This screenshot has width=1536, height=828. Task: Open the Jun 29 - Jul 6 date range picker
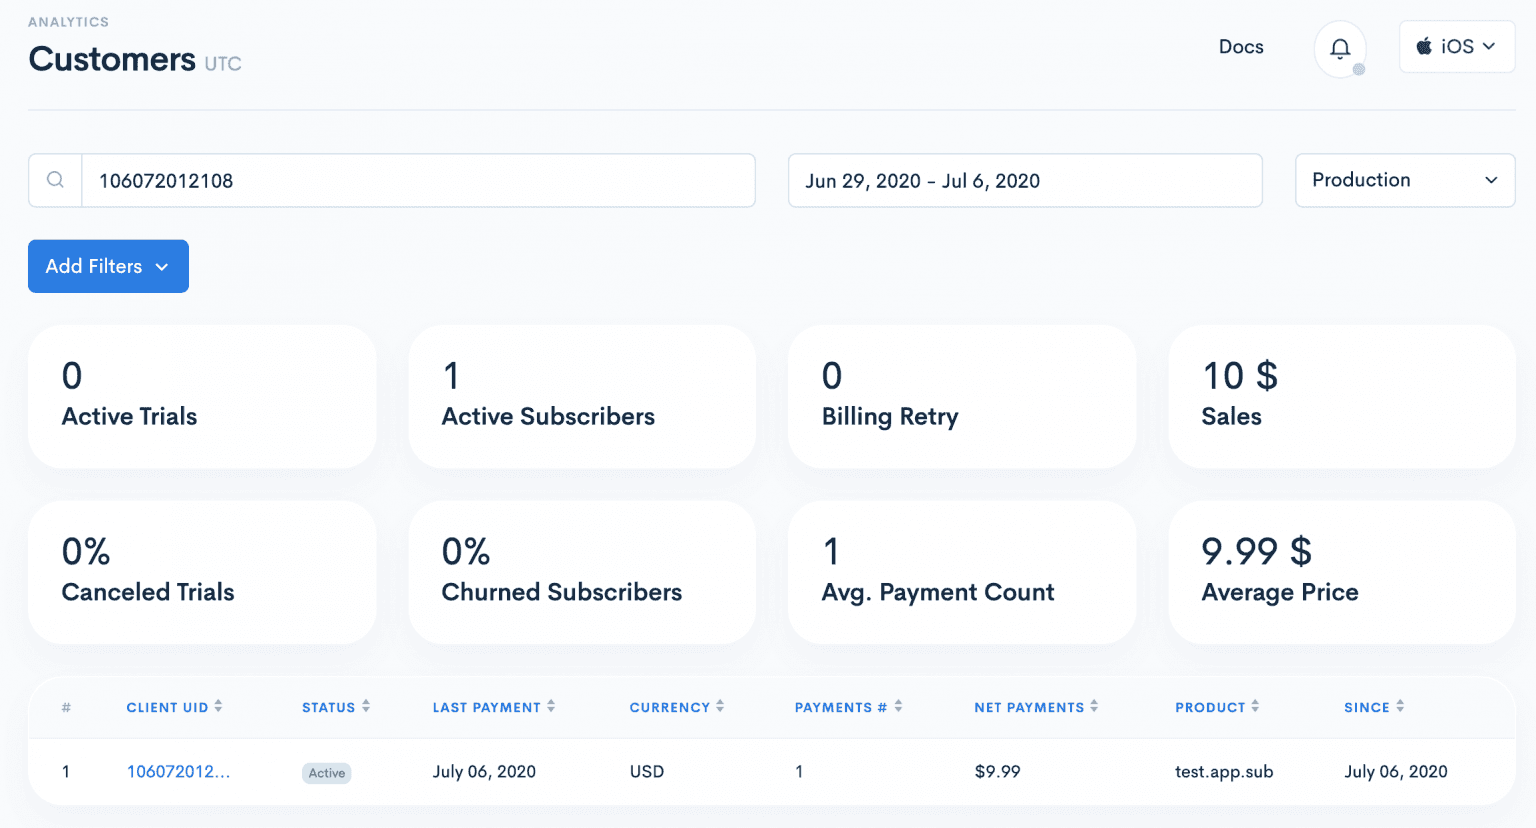[1024, 180]
